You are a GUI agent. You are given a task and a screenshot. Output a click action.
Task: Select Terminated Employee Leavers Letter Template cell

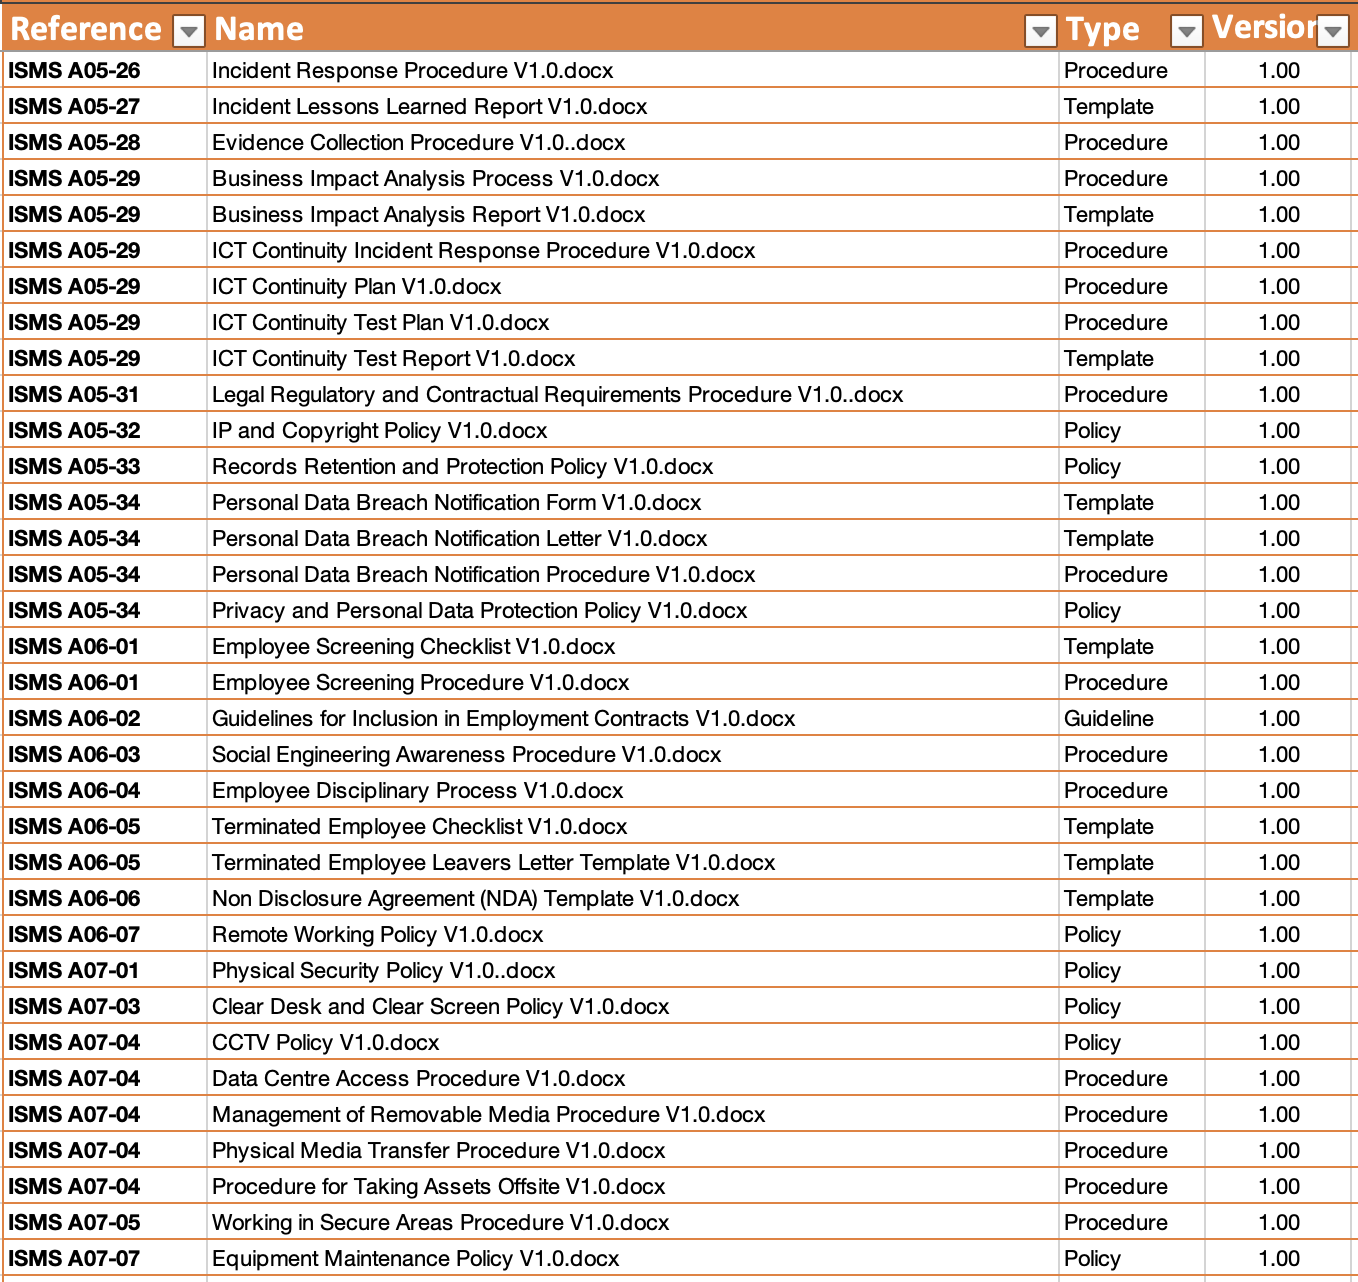tap(633, 863)
